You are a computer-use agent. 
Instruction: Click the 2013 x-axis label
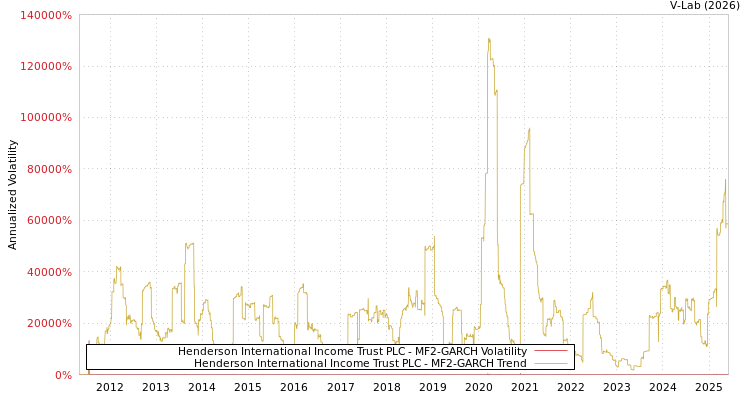156,387
